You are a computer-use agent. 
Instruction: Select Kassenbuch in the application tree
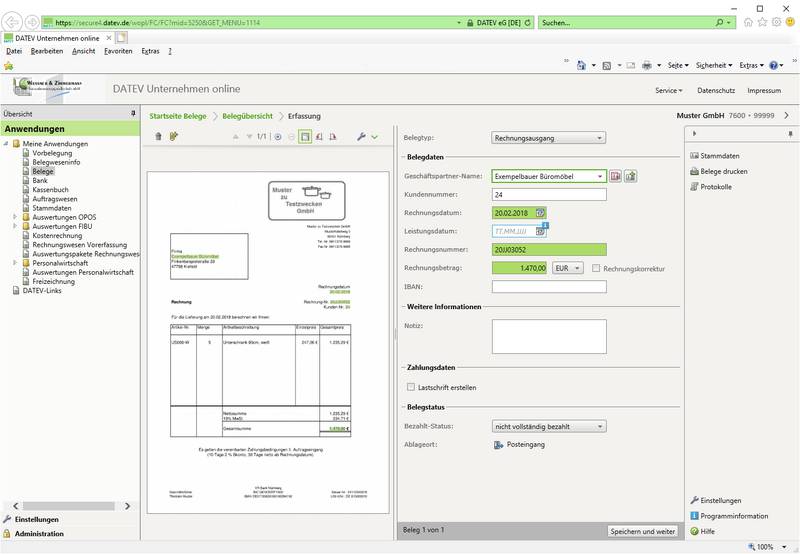click(x=50, y=190)
